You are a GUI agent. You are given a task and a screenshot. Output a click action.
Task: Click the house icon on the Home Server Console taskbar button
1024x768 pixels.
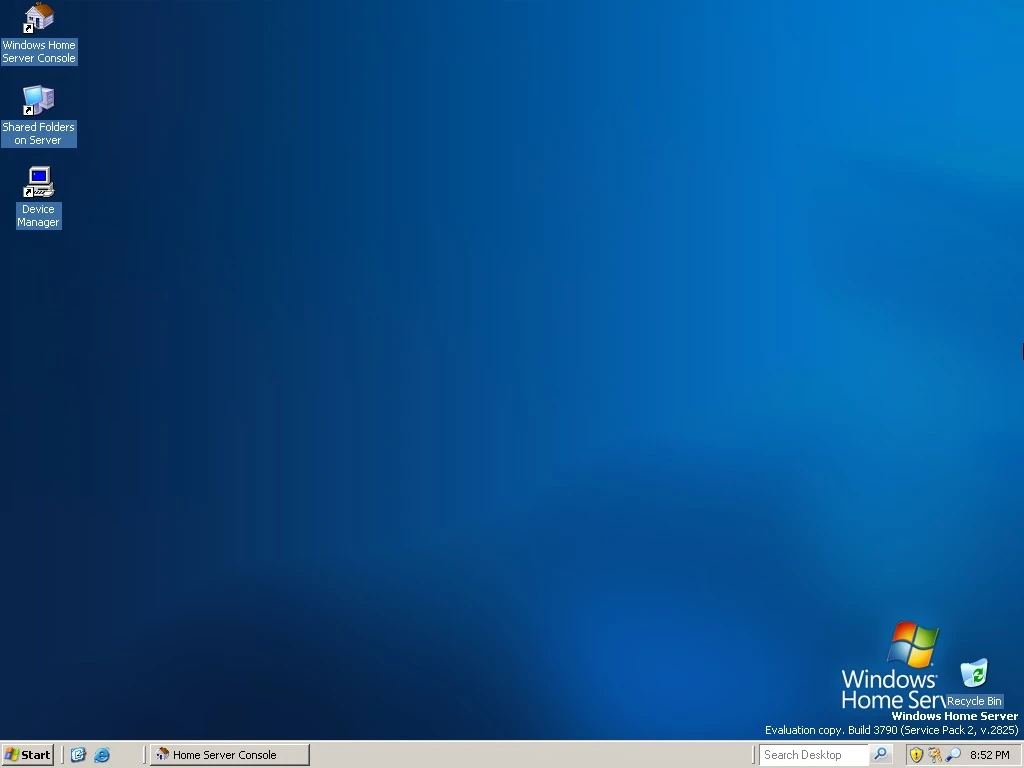tap(161, 755)
